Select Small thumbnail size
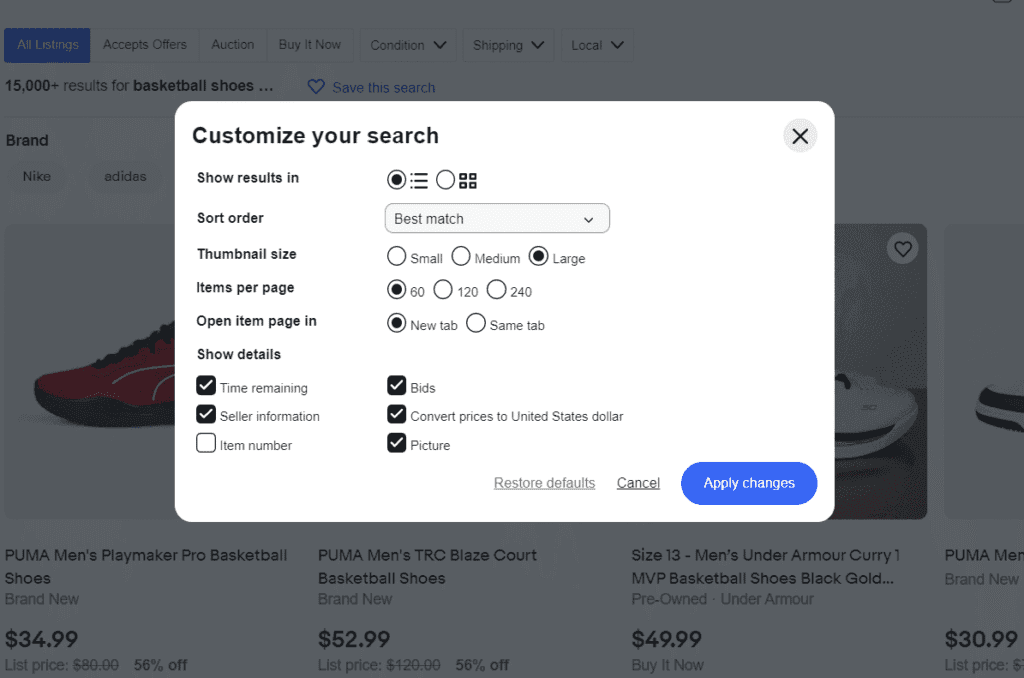The image size is (1024, 678). click(396, 256)
